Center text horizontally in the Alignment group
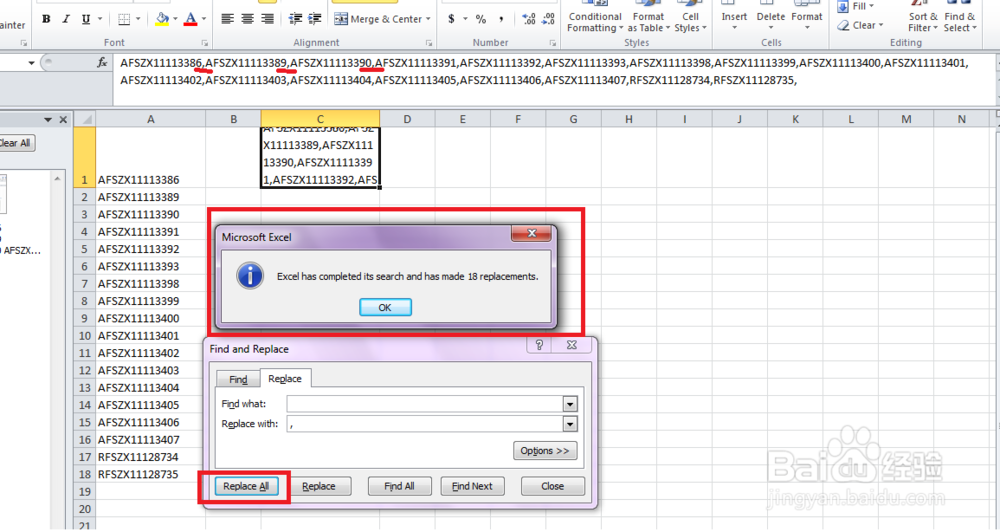Image resolution: width=1000 pixels, height=532 pixels. (x=247, y=19)
